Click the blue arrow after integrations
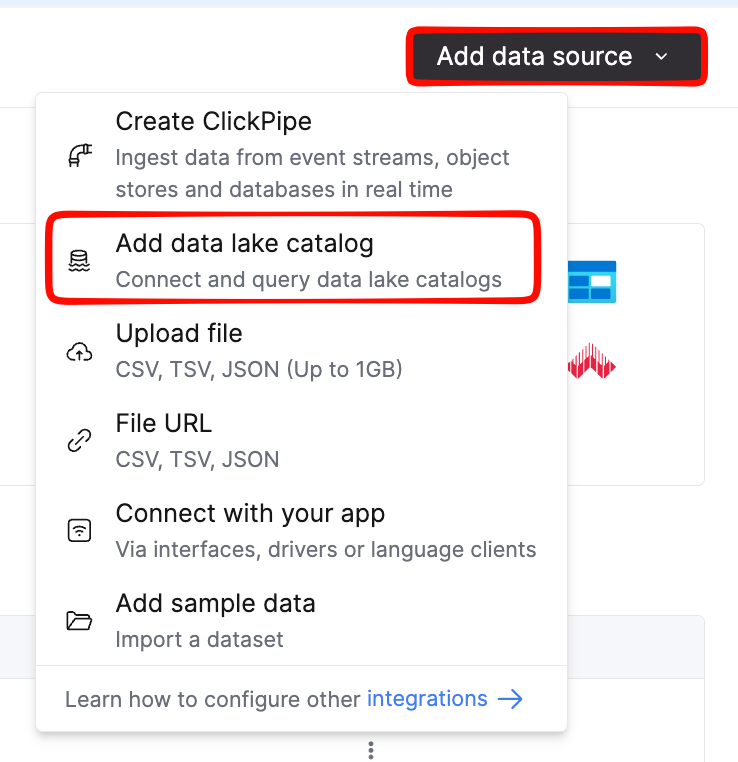 pyautogui.click(x=510, y=699)
